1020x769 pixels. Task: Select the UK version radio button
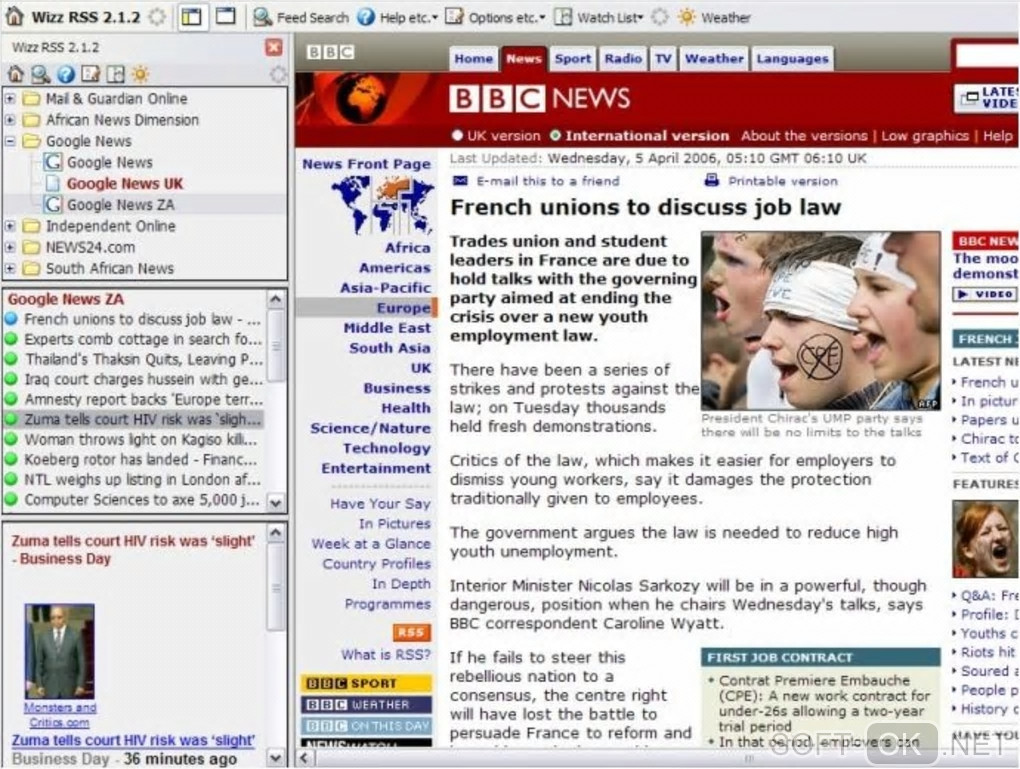click(457, 135)
